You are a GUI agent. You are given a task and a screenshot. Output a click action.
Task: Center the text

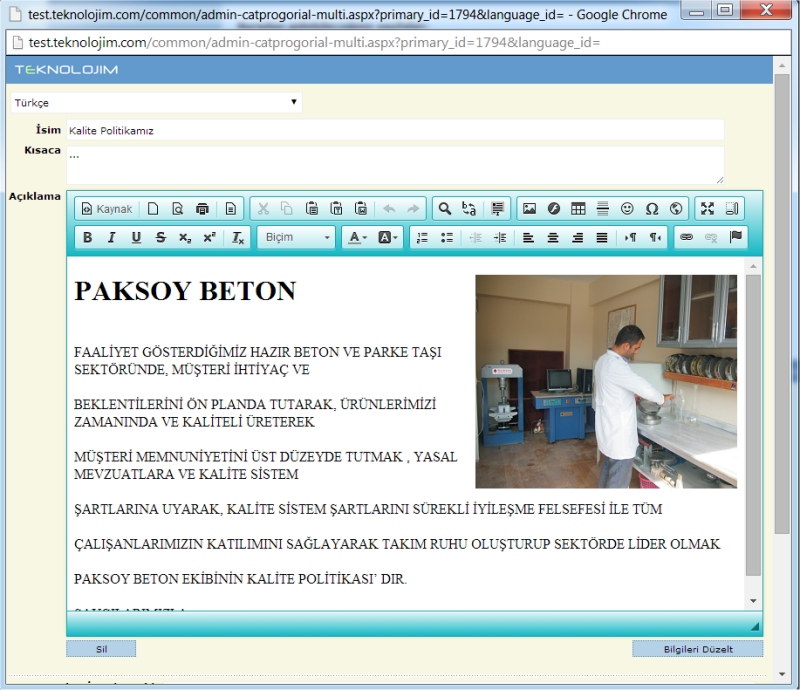[x=553, y=237]
